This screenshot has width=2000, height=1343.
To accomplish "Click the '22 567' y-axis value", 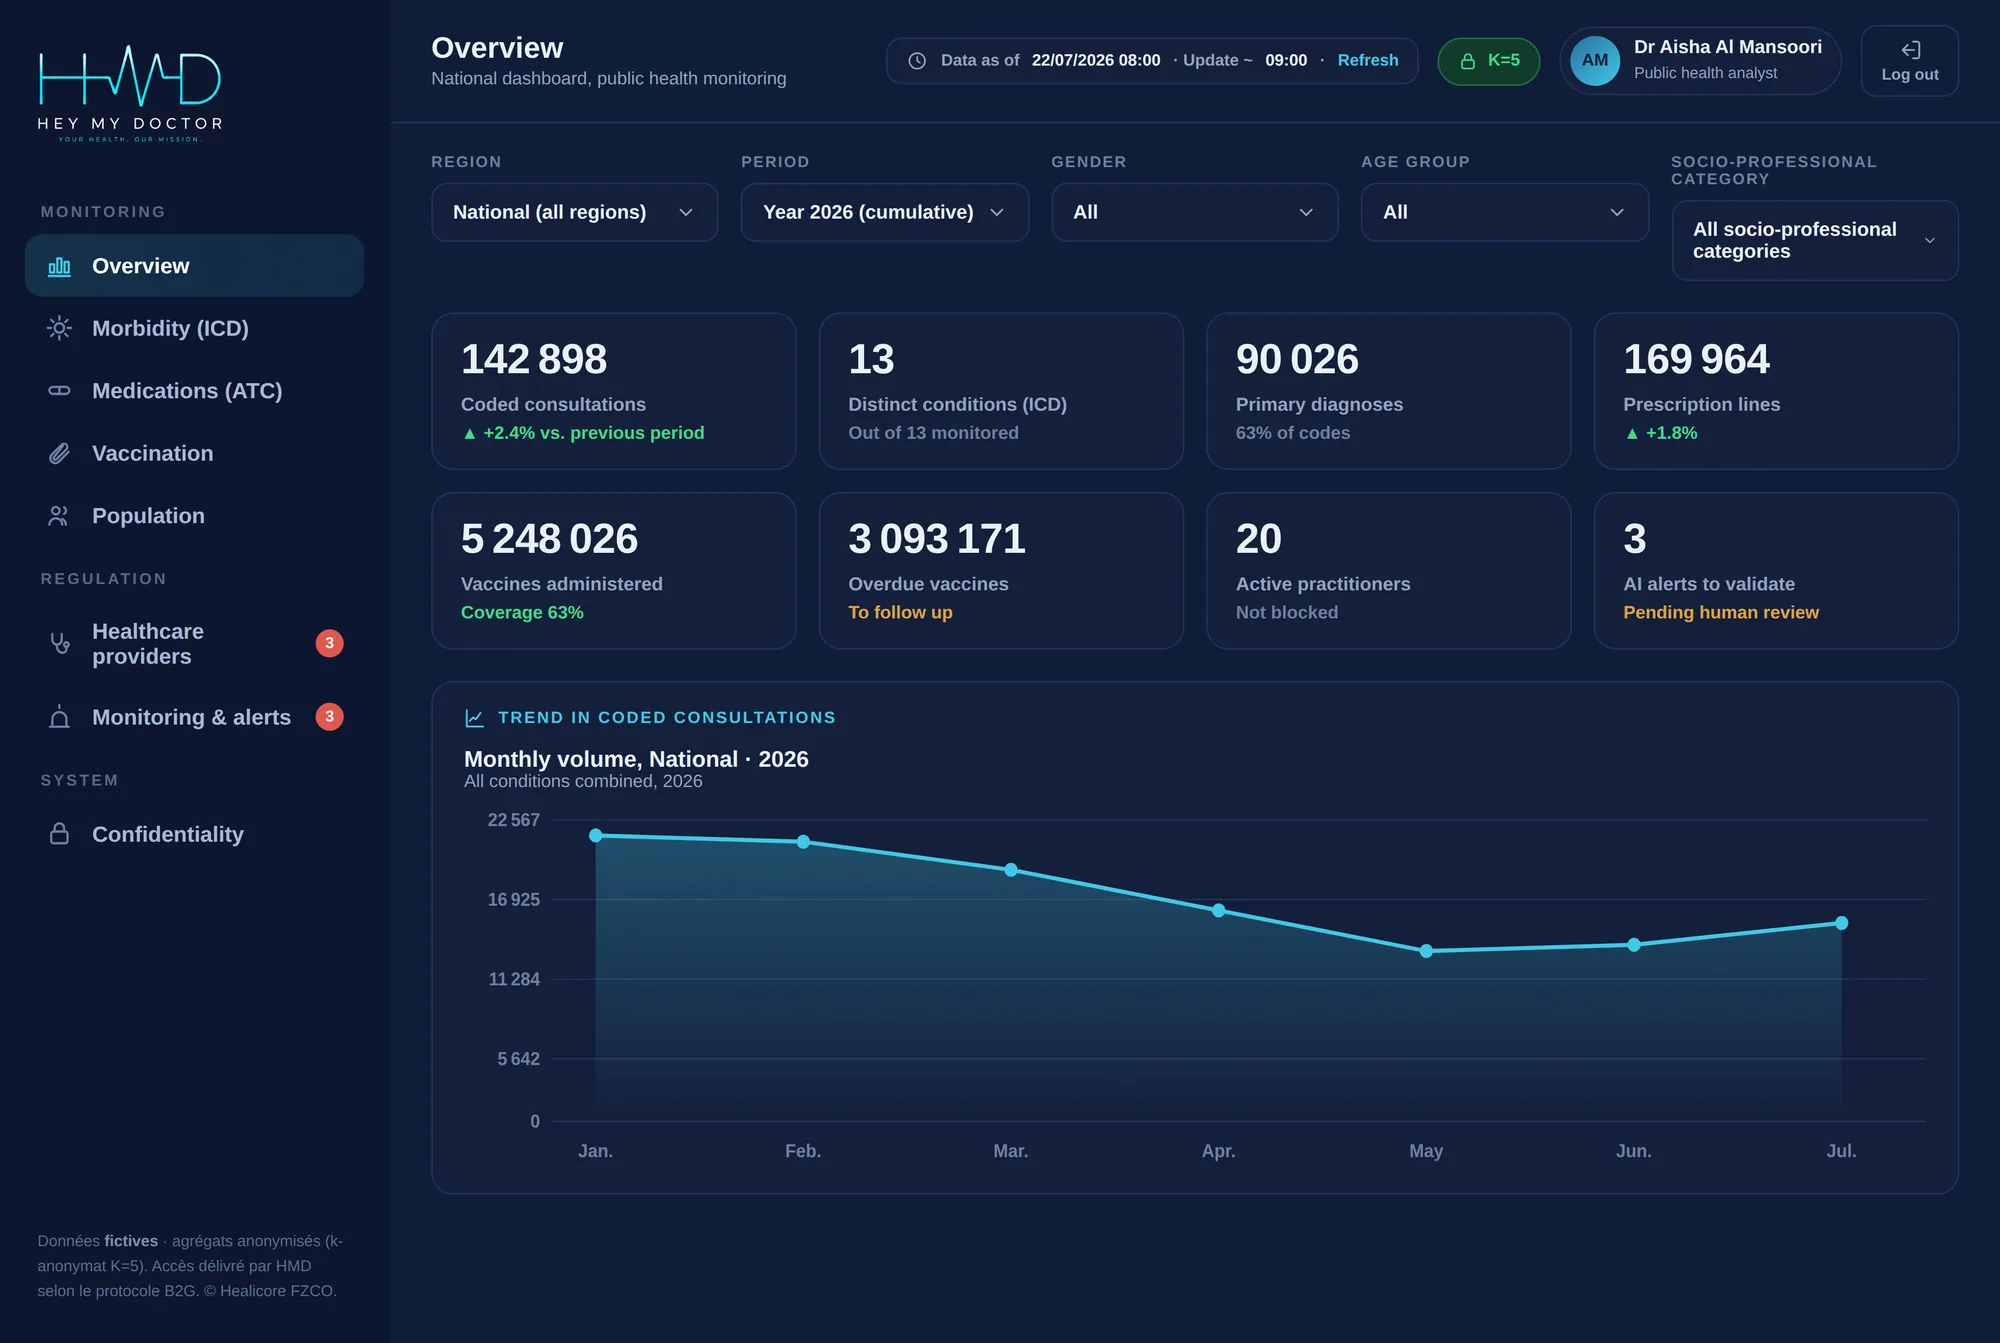I will [x=513, y=820].
